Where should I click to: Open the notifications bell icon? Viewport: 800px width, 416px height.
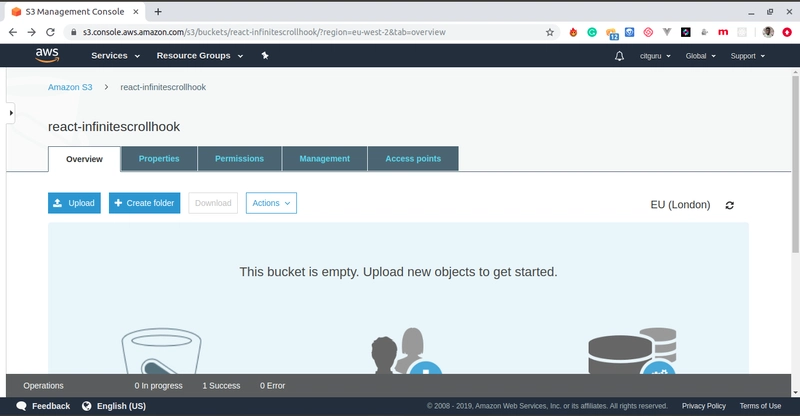619,56
